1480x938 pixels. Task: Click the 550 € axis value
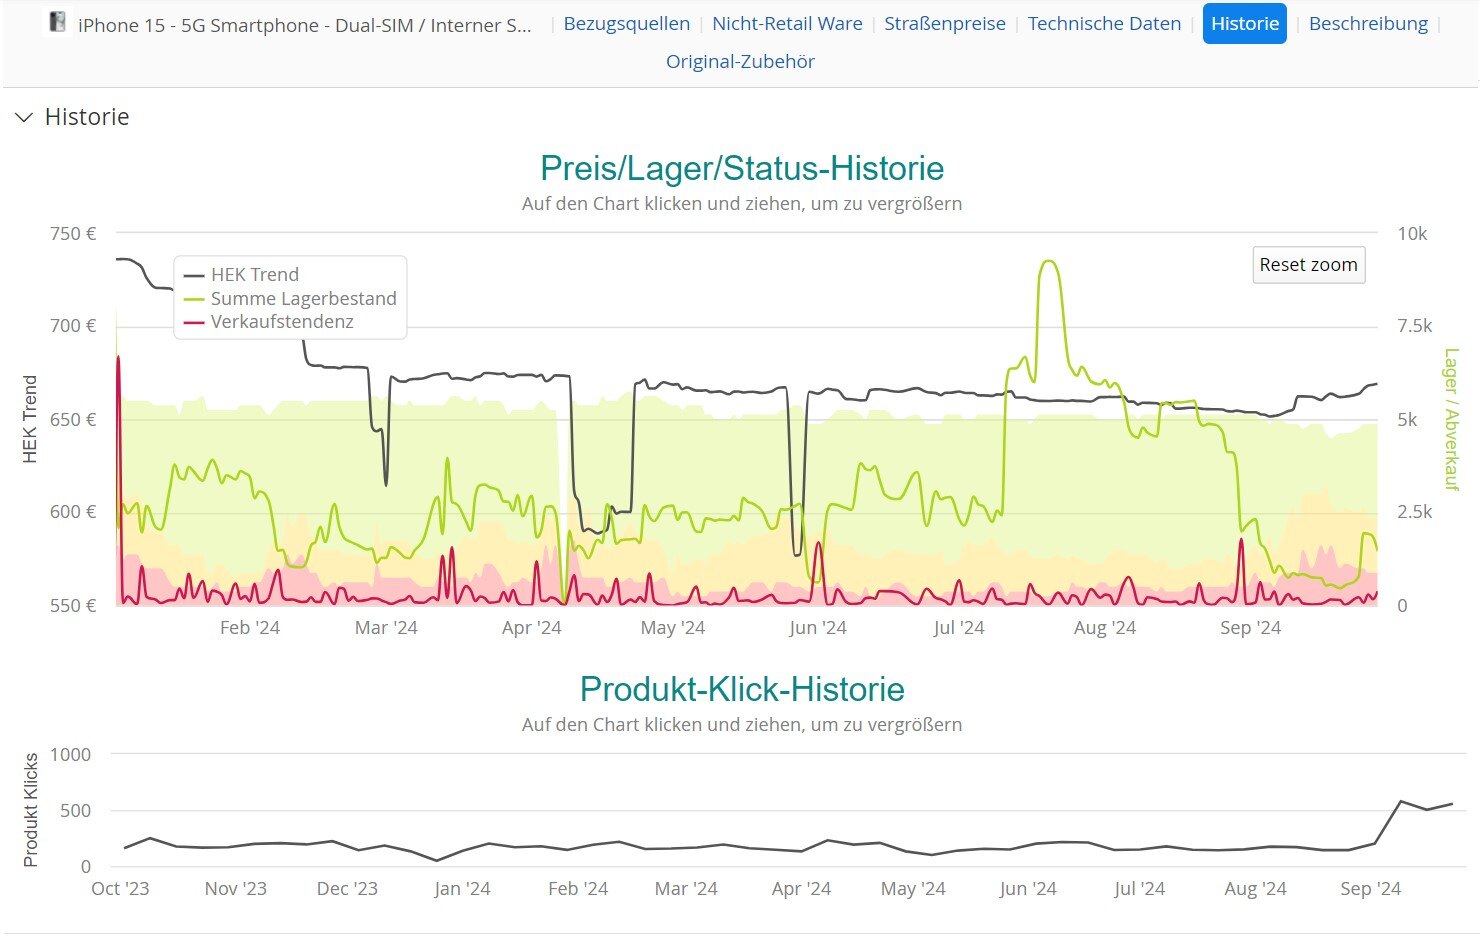[x=73, y=606]
